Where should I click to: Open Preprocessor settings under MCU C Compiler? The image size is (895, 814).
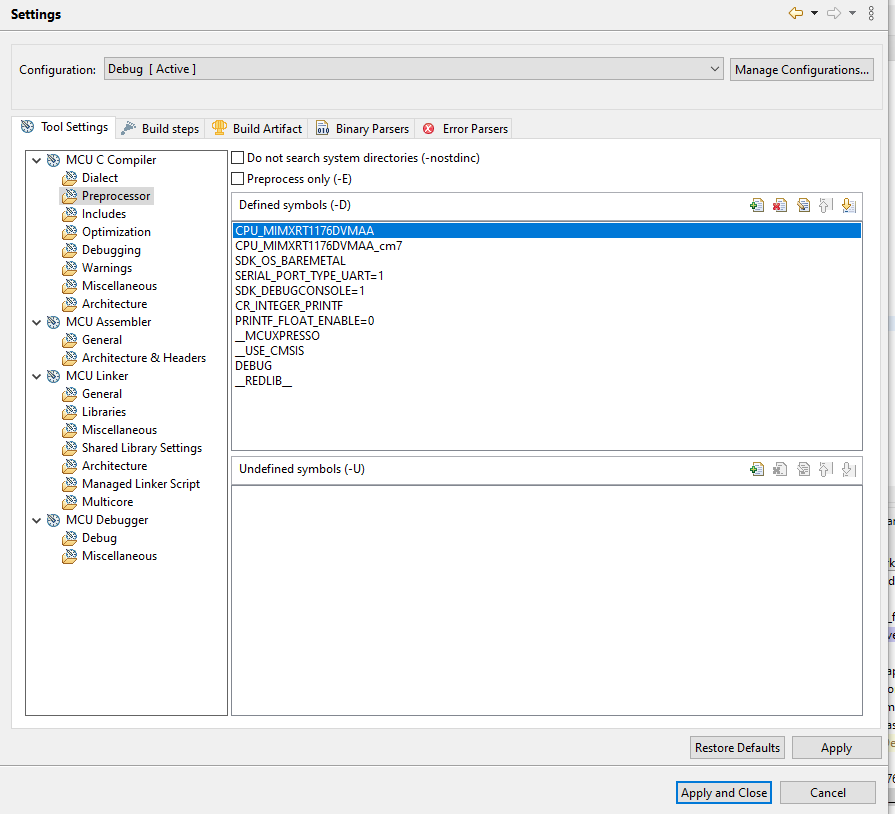click(x=115, y=195)
